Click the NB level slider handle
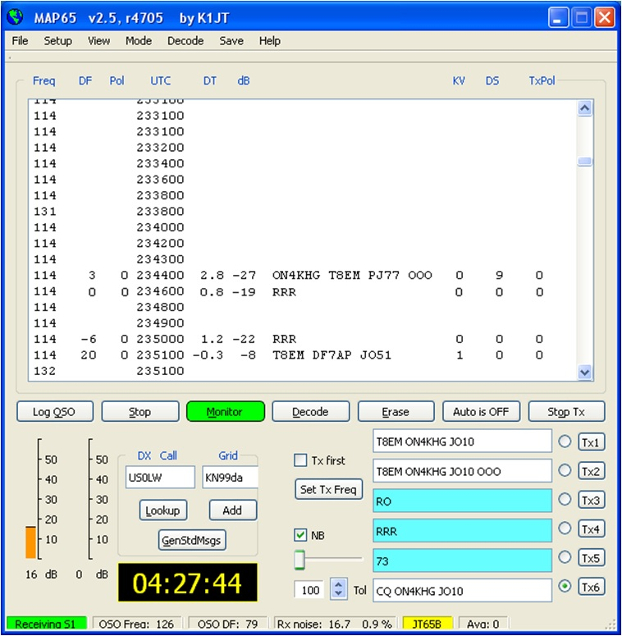Screen dimensions: 622x636 [299, 560]
